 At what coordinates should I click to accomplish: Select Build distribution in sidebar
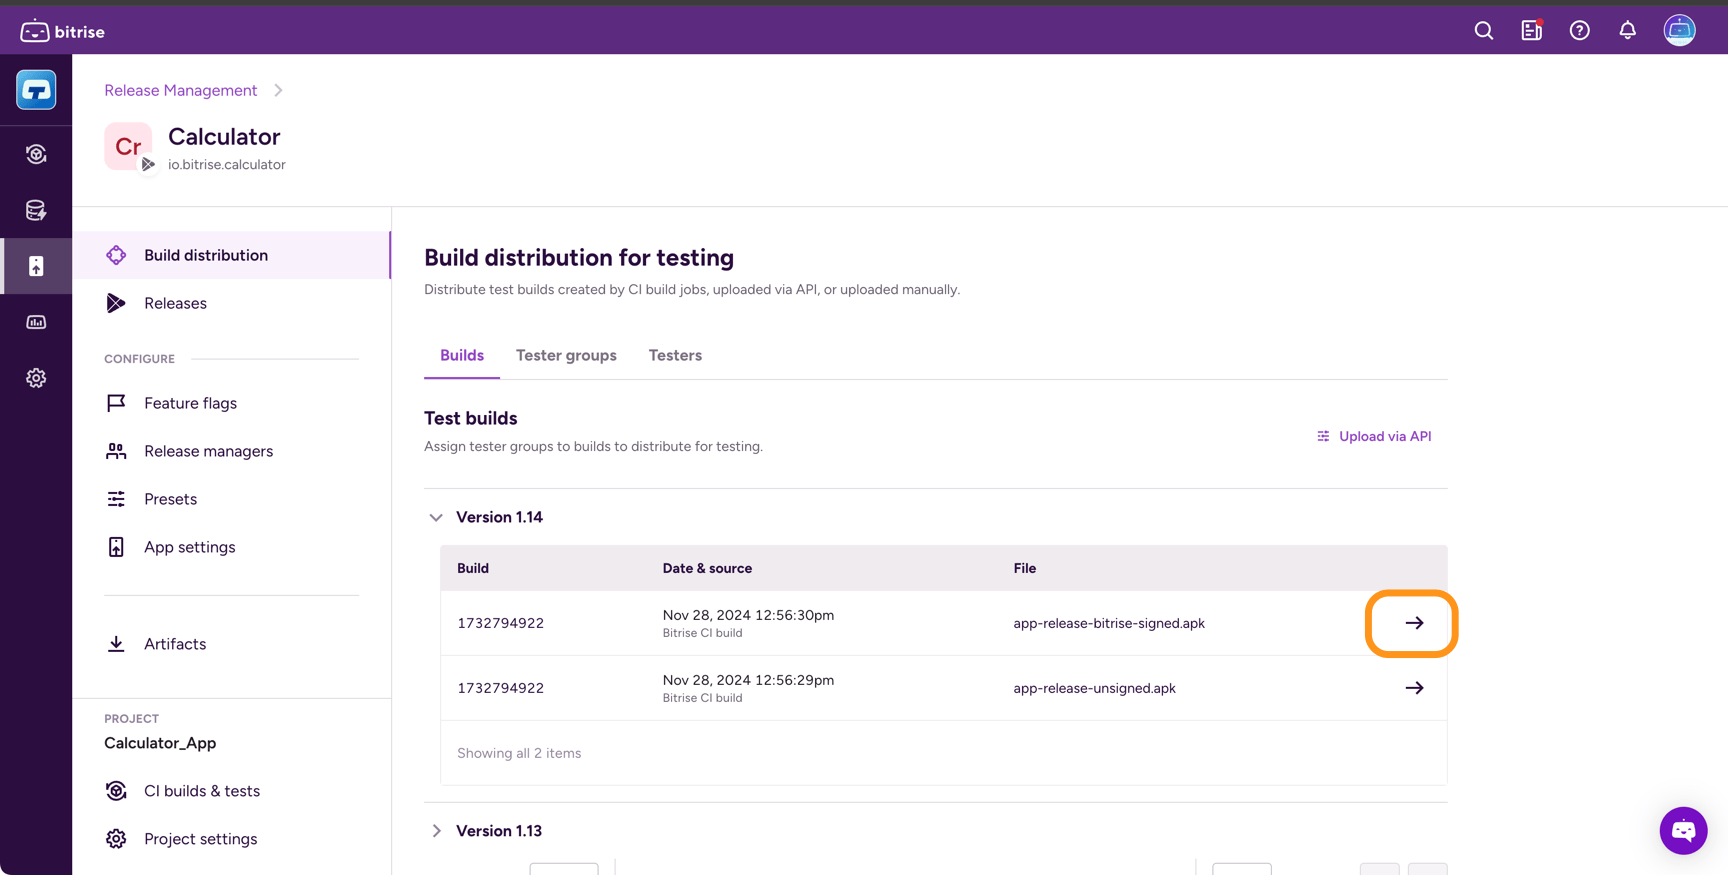232,255
